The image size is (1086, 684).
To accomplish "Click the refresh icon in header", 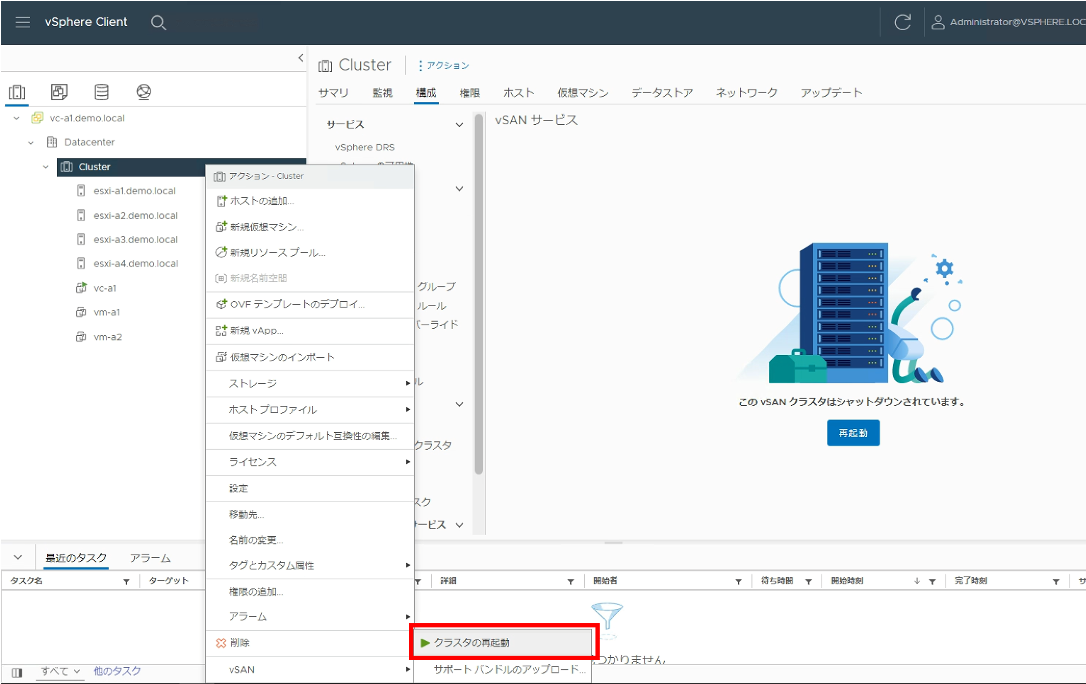I will point(902,22).
